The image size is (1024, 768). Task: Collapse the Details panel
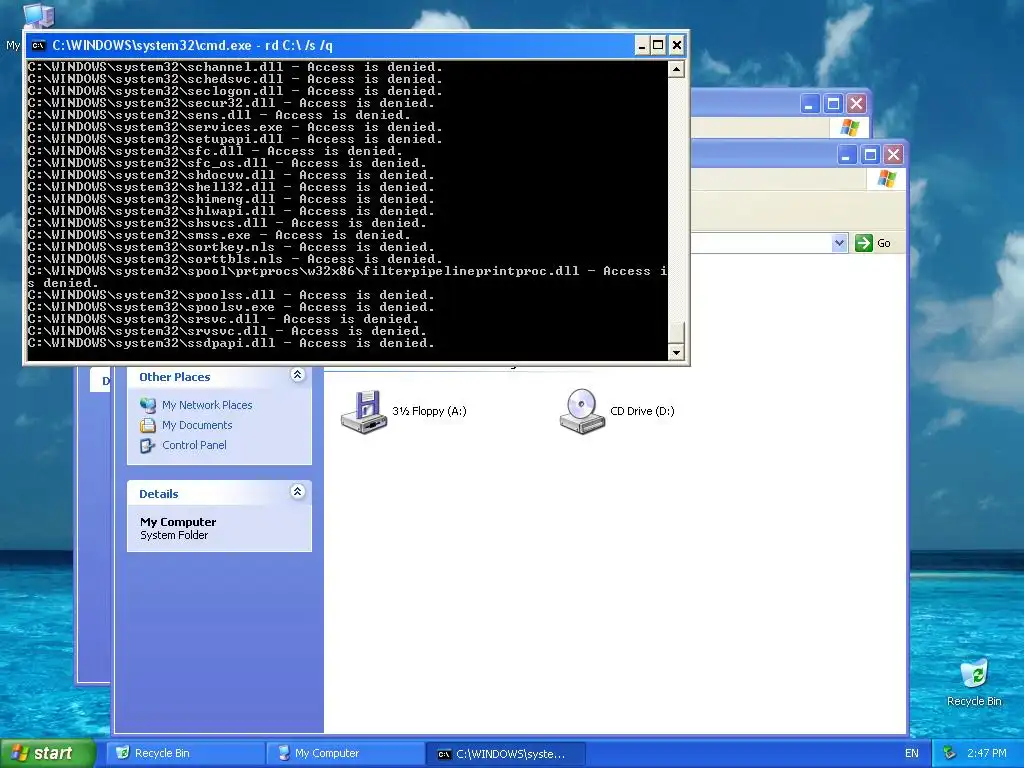point(297,492)
